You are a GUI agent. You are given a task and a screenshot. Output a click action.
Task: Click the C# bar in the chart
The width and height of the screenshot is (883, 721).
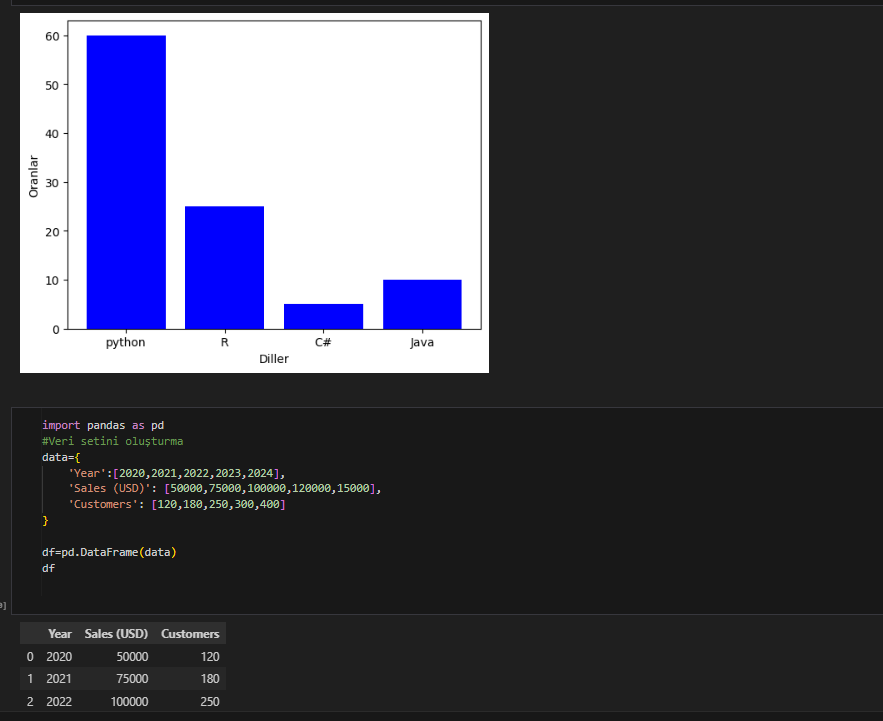tap(323, 316)
